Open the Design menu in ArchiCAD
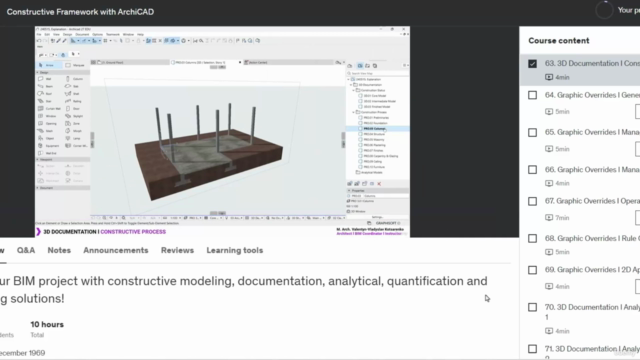This screenshot has height=360, width=640. click(67, 35)
